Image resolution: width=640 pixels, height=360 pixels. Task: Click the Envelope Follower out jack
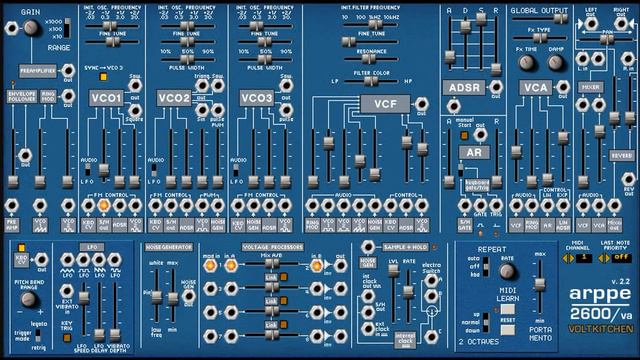25,156
